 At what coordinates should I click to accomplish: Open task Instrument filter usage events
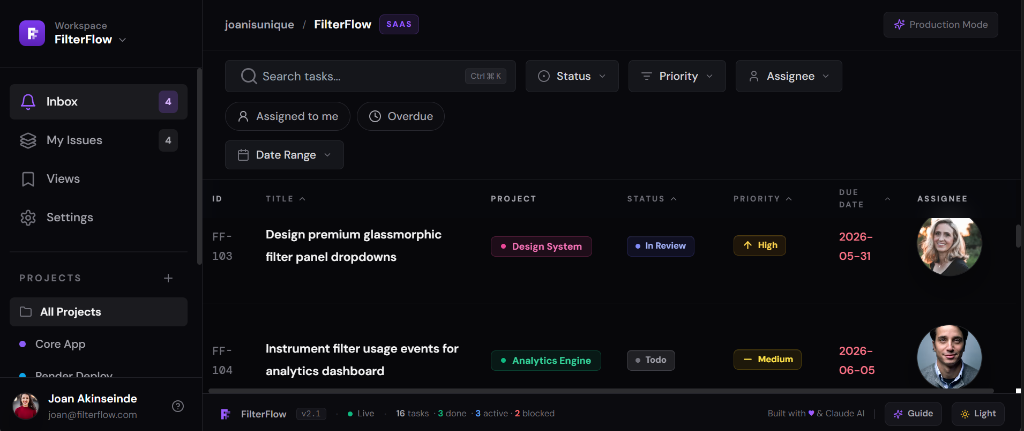coord(362,360)
